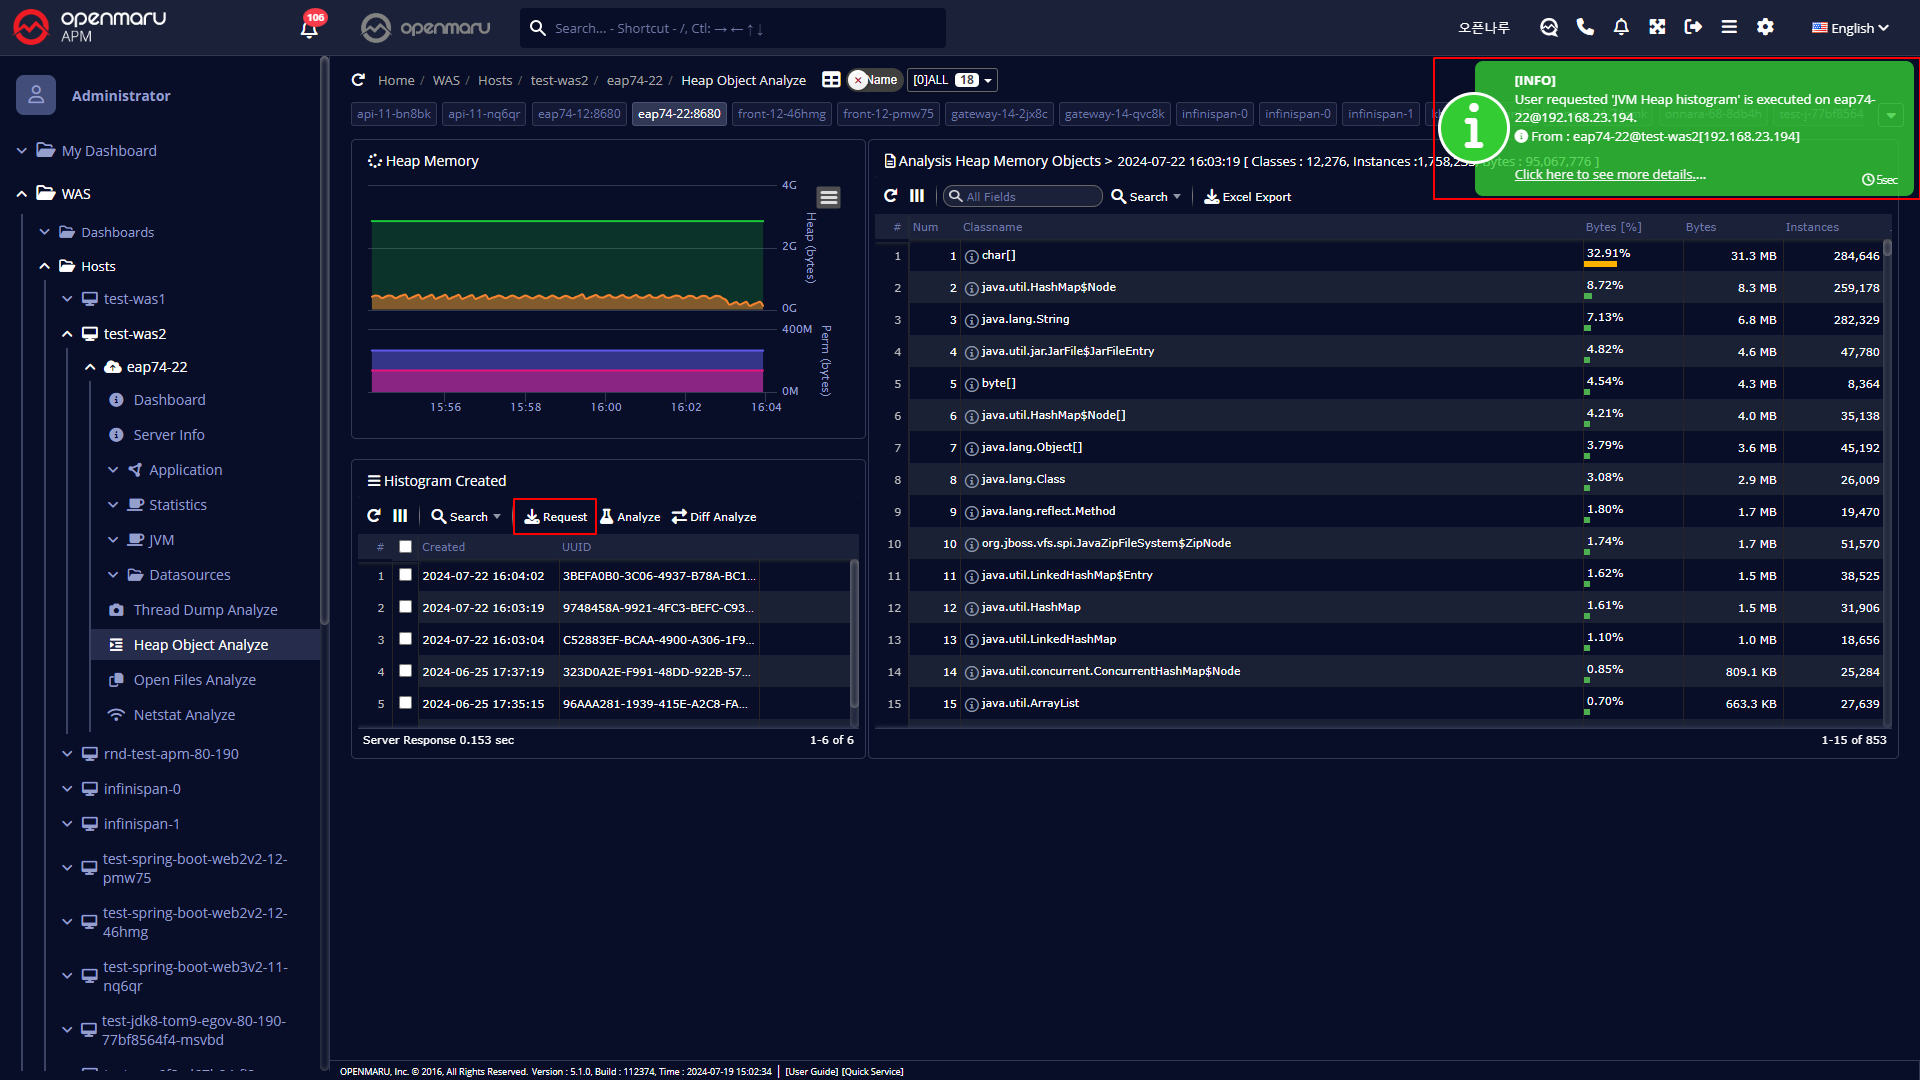Click the Request histogram button

[555, 517]
